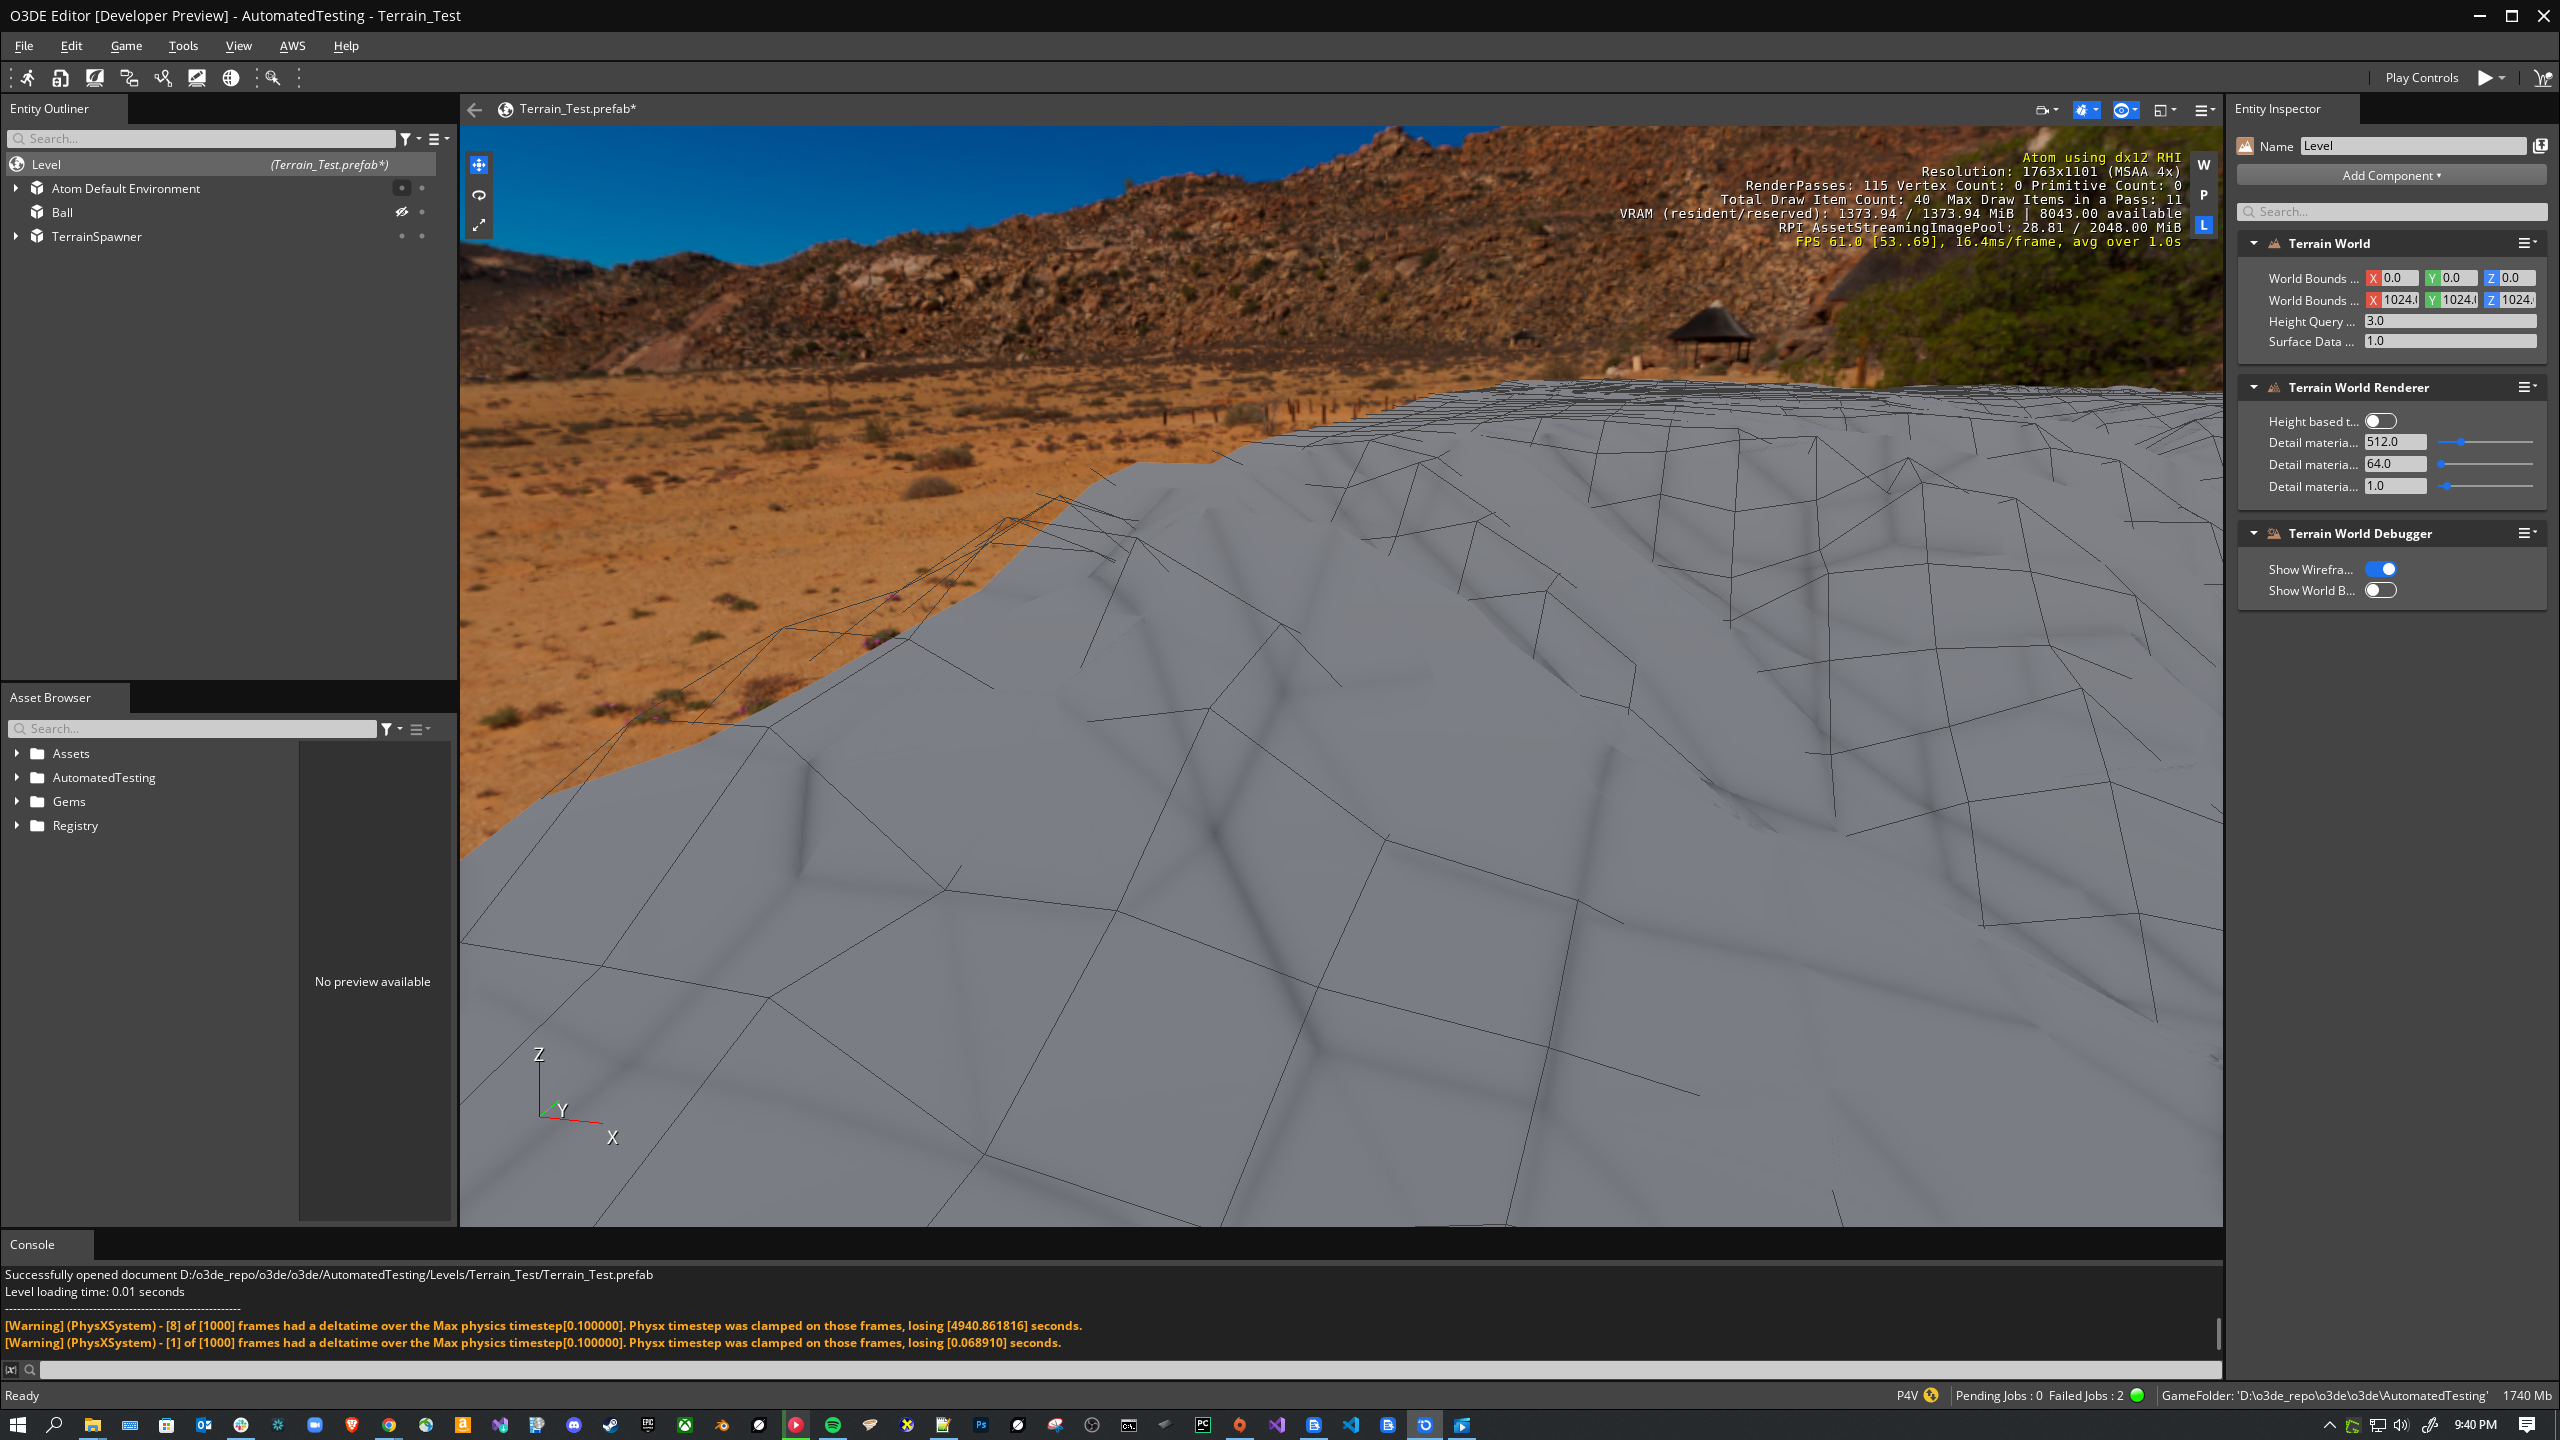Select the Move manipulator in viewport
The image size is (2560, 1440).
[x=479, y=165]
